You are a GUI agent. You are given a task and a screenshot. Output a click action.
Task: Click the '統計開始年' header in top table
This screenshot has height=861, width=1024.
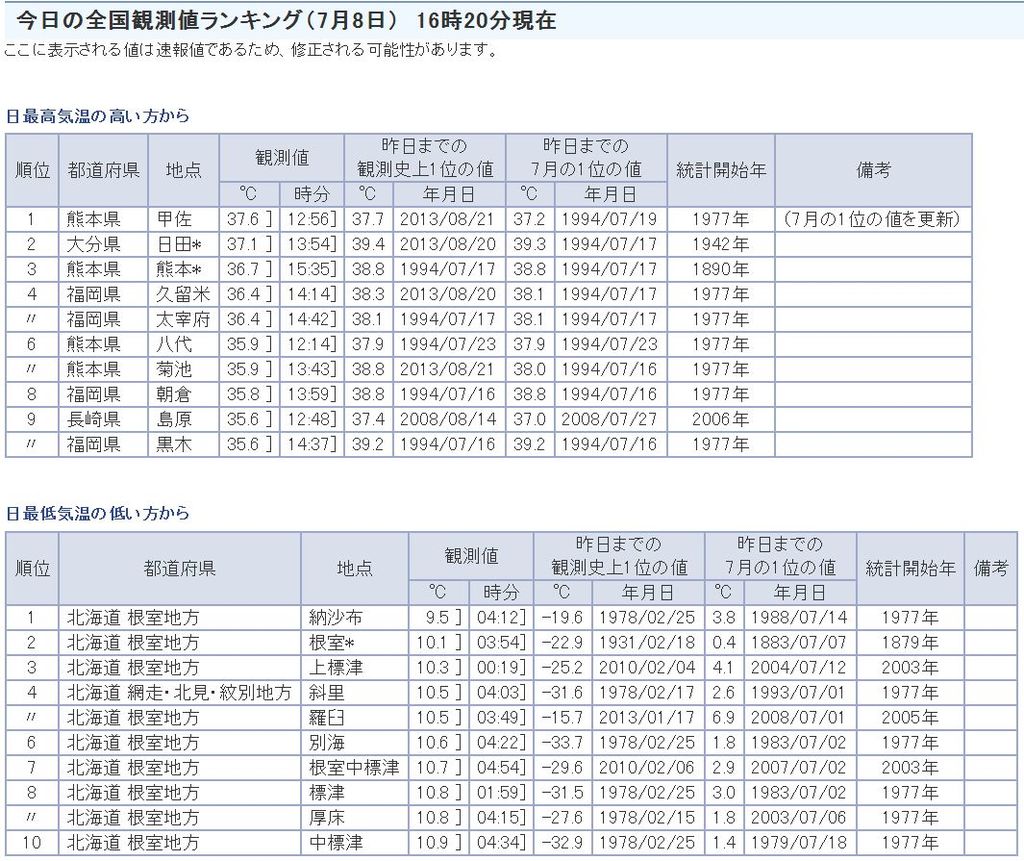[721, 170]
